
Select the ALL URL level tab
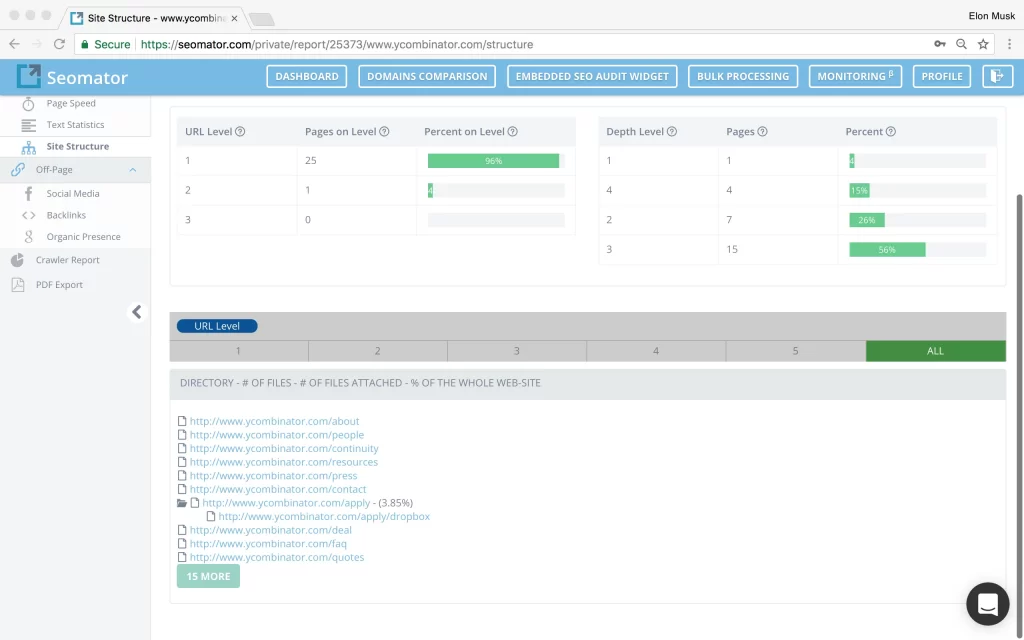pyautogui.click(x=935, y=351)
